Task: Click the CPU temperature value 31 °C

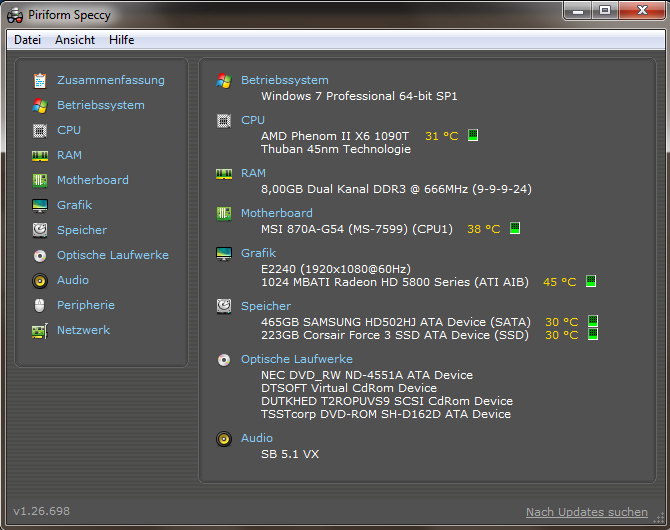Action: (x=441, y=136)
